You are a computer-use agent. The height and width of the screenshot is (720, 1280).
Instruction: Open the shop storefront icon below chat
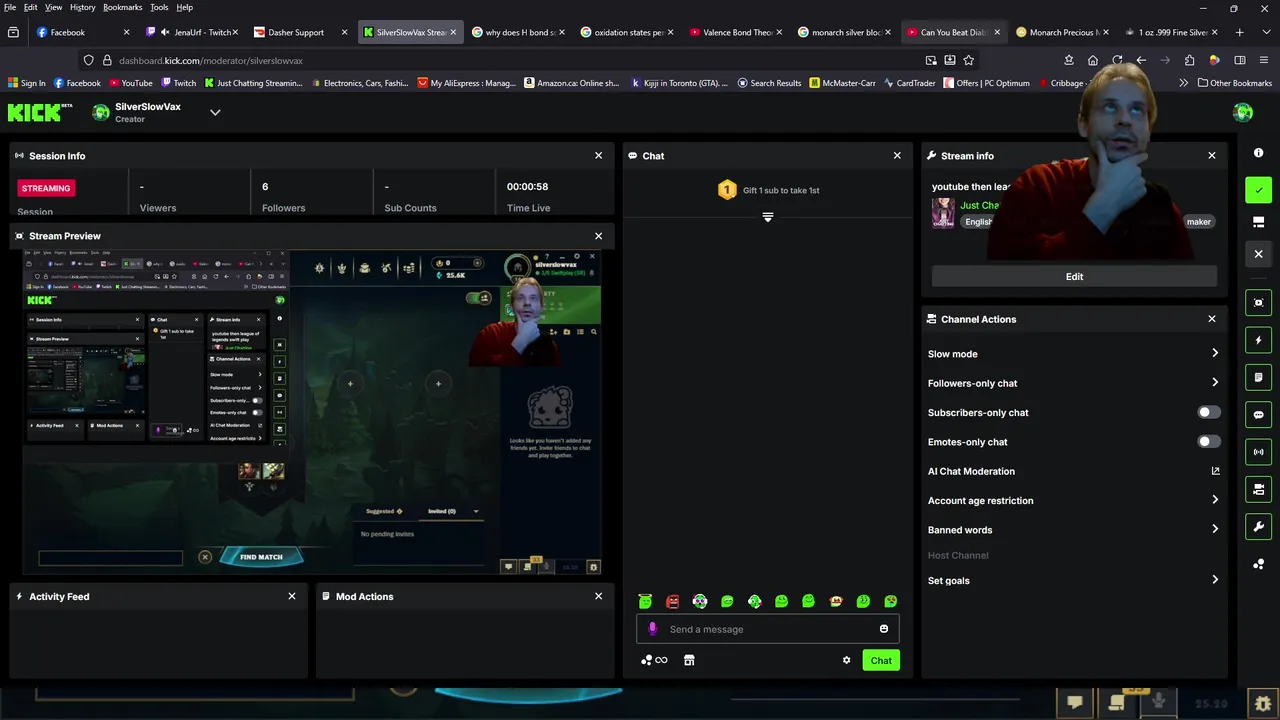(x=689, y=660)
